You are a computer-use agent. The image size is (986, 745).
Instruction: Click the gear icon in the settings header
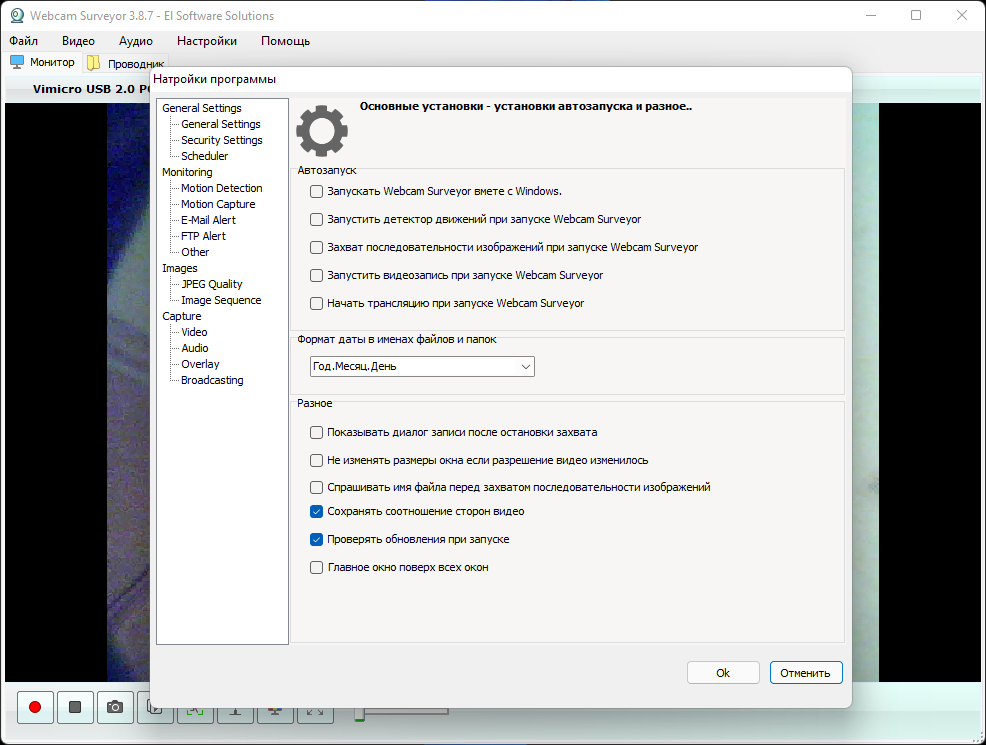point(322,129)
